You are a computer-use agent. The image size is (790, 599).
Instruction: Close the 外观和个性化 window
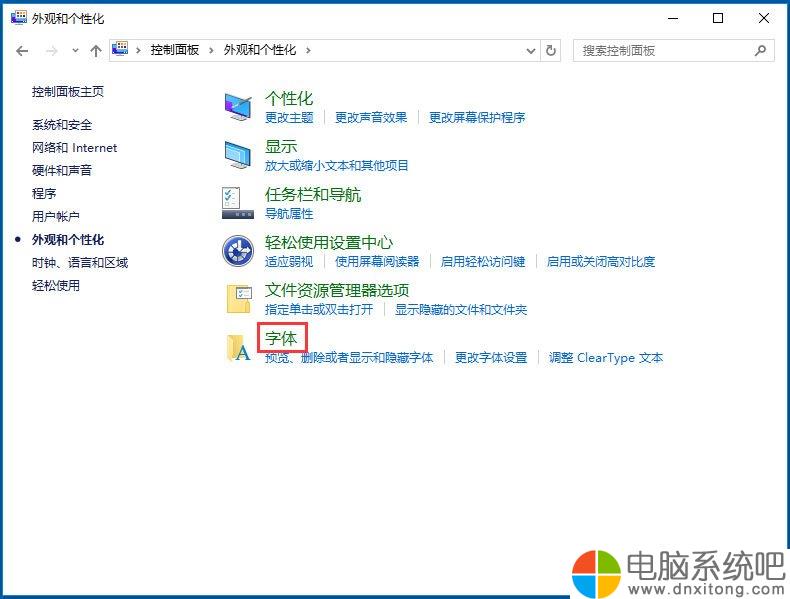tap(764, 18)
